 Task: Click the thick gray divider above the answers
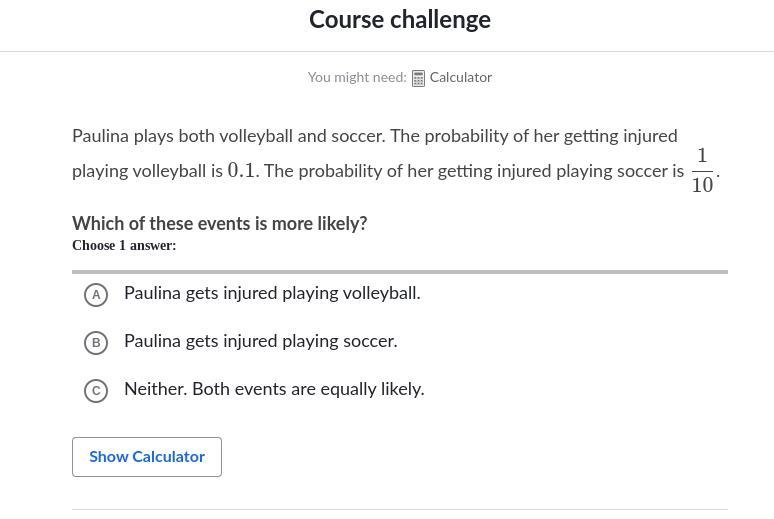(400, 272)
